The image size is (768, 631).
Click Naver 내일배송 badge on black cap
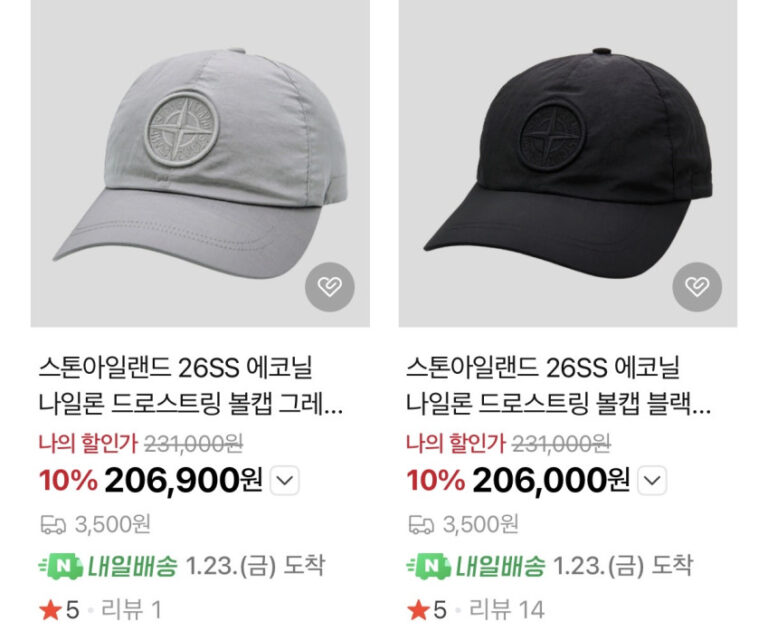pos(476,566)
